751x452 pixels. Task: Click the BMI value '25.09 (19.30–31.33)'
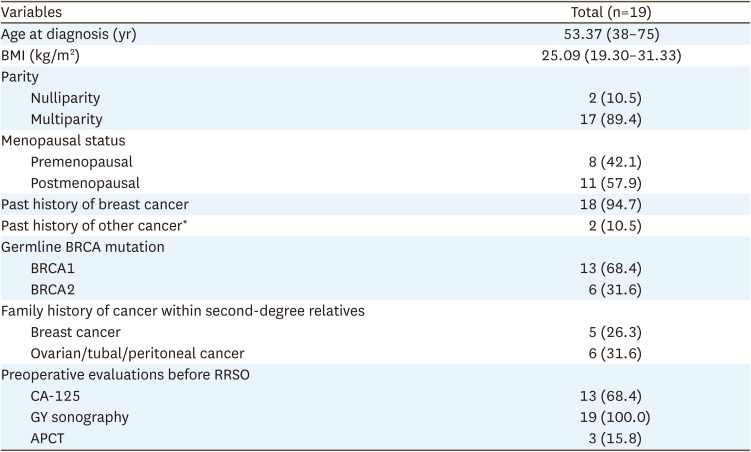pyautogui.click(x=610, y=56)
